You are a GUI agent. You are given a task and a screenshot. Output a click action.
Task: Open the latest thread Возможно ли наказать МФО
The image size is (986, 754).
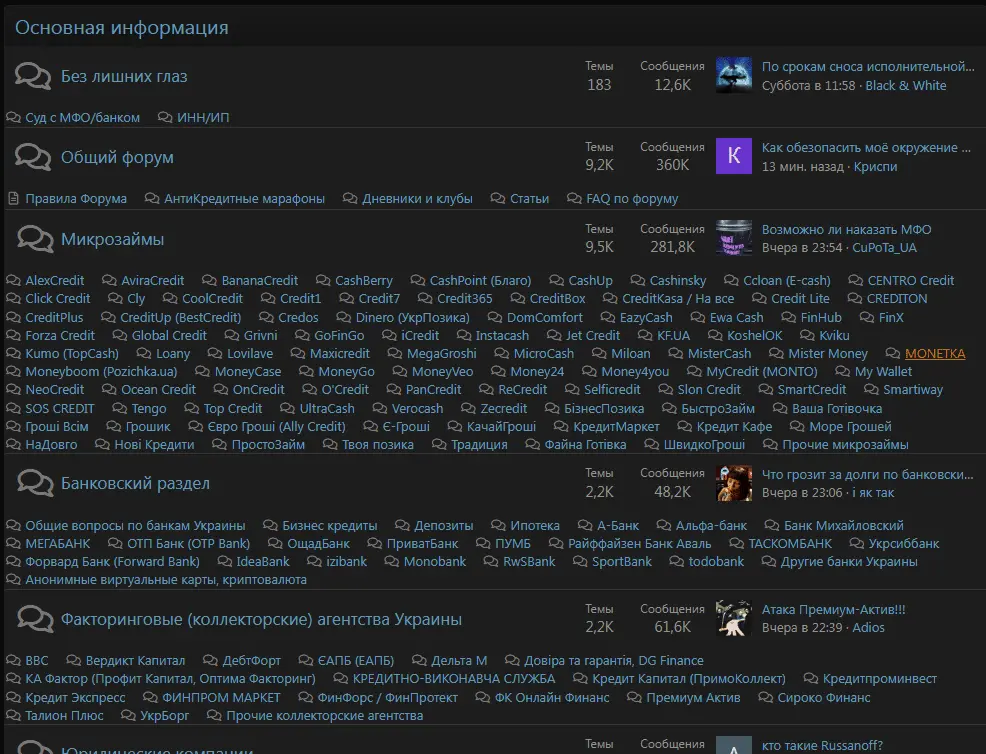(x=846, y=230)
